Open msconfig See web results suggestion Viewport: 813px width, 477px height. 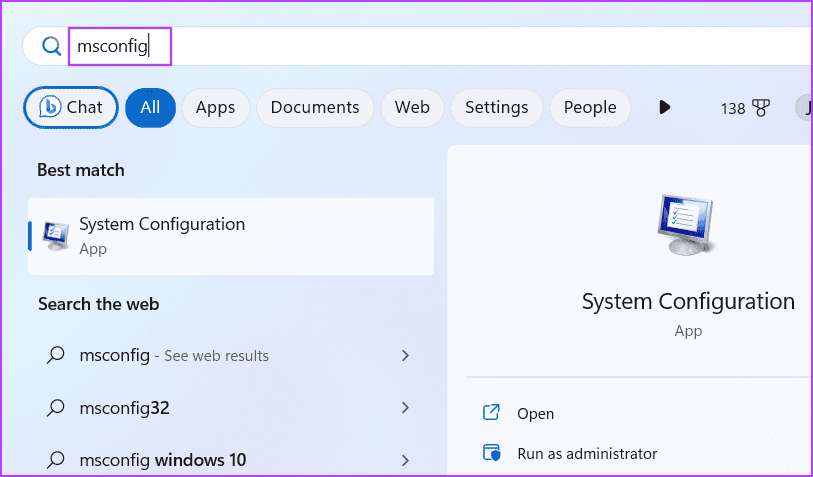pyautogui.click(x=231, y=356)
